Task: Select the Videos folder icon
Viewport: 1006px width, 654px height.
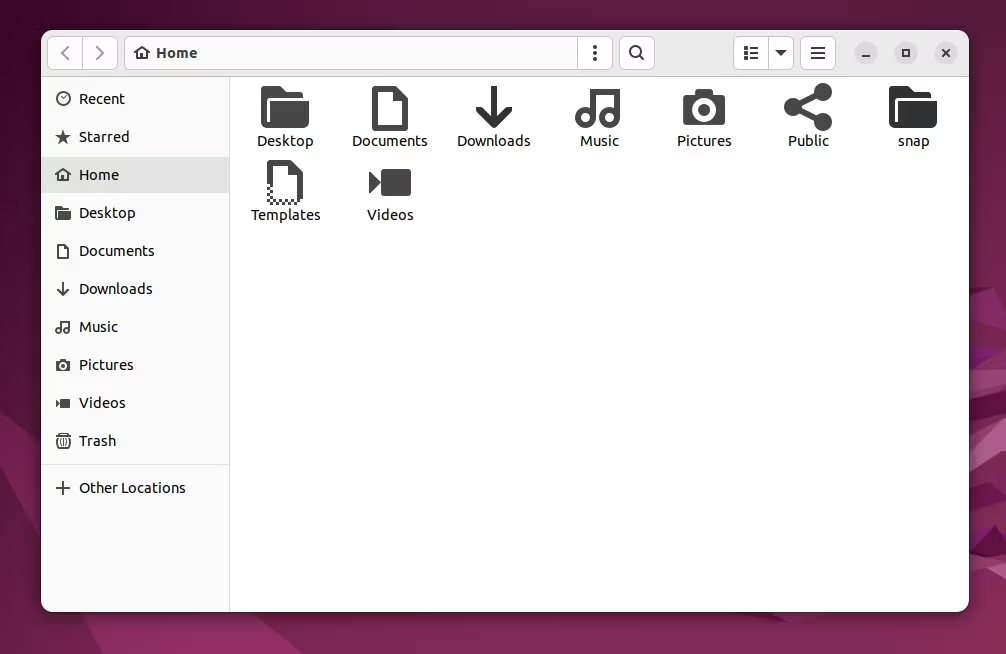Action: click(x=390, y=183)
